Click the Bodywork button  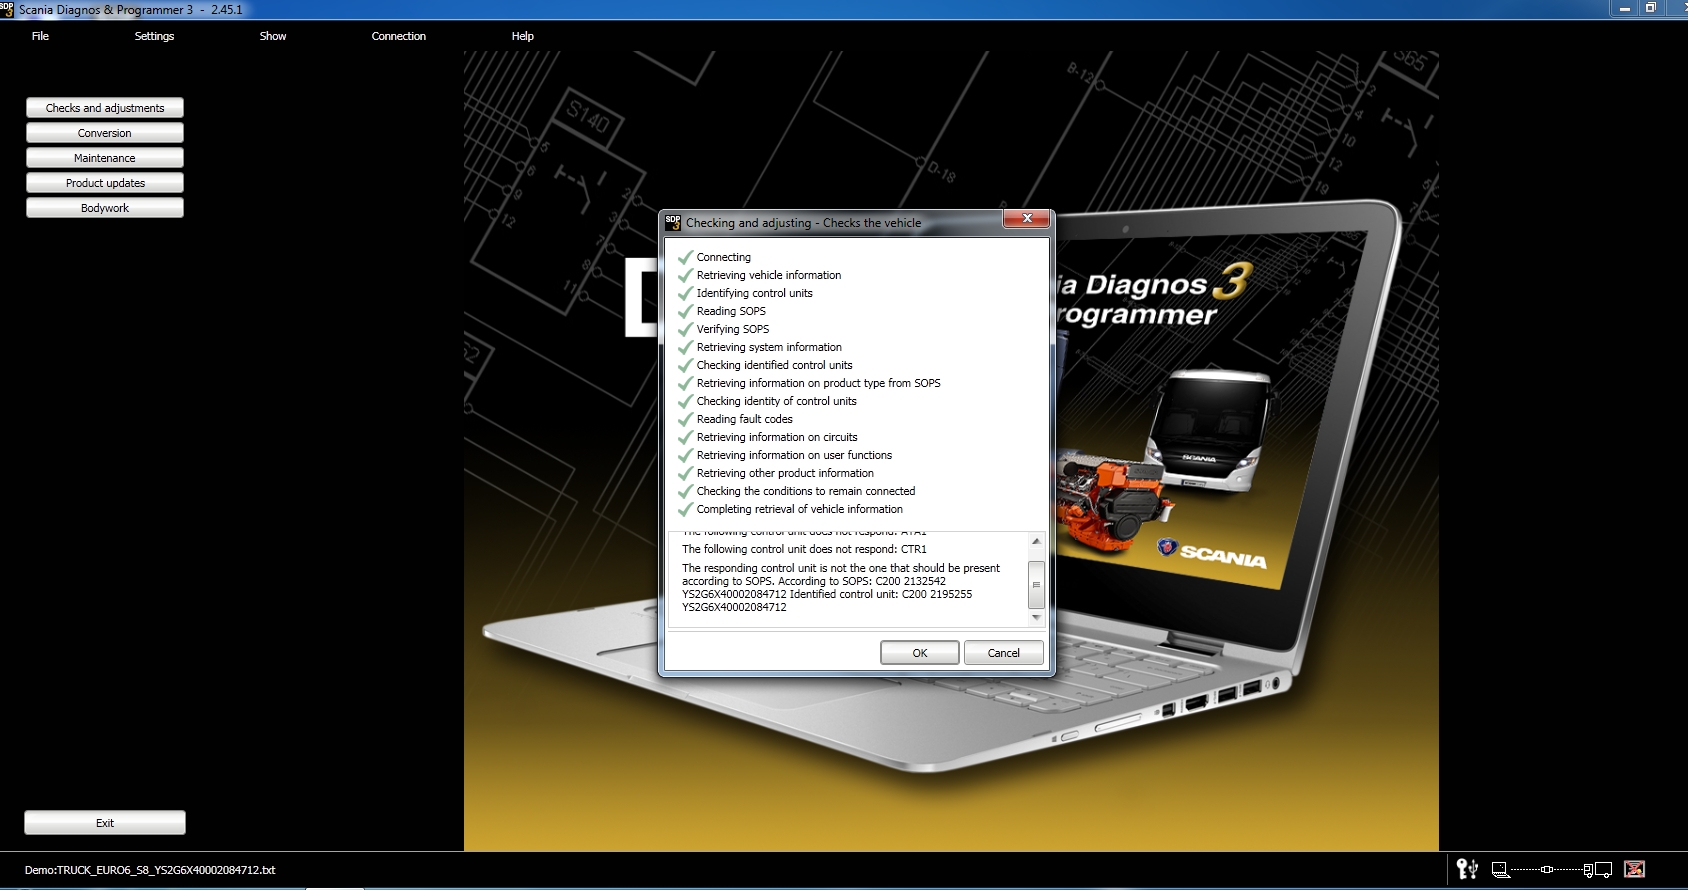pos(105,208)
